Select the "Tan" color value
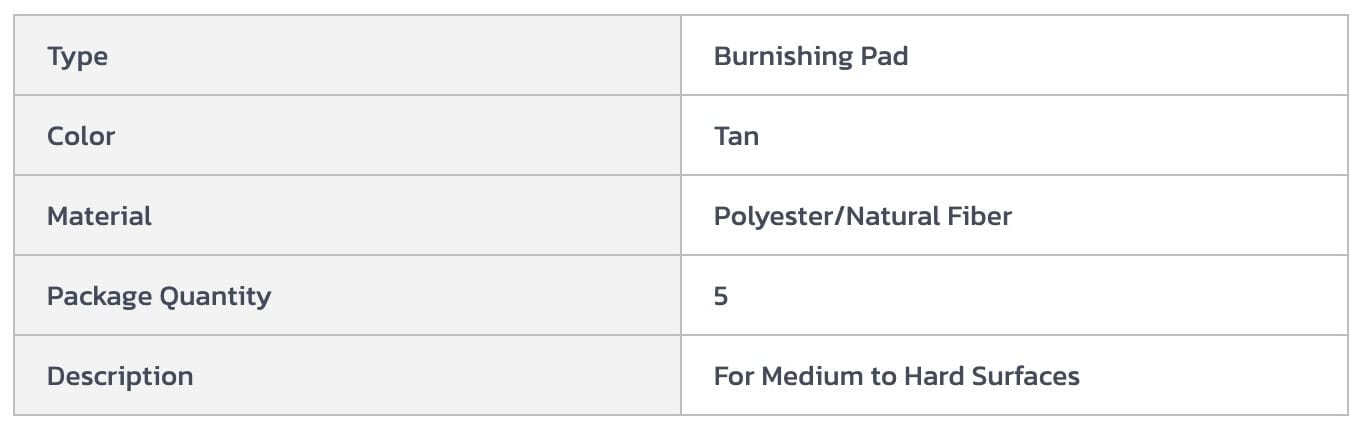 (x=736, y=136)
